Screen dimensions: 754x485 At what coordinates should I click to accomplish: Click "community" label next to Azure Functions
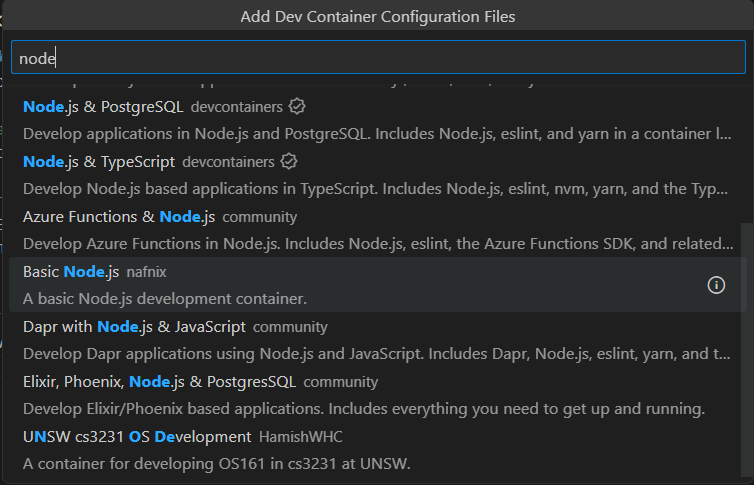(259, 217)
